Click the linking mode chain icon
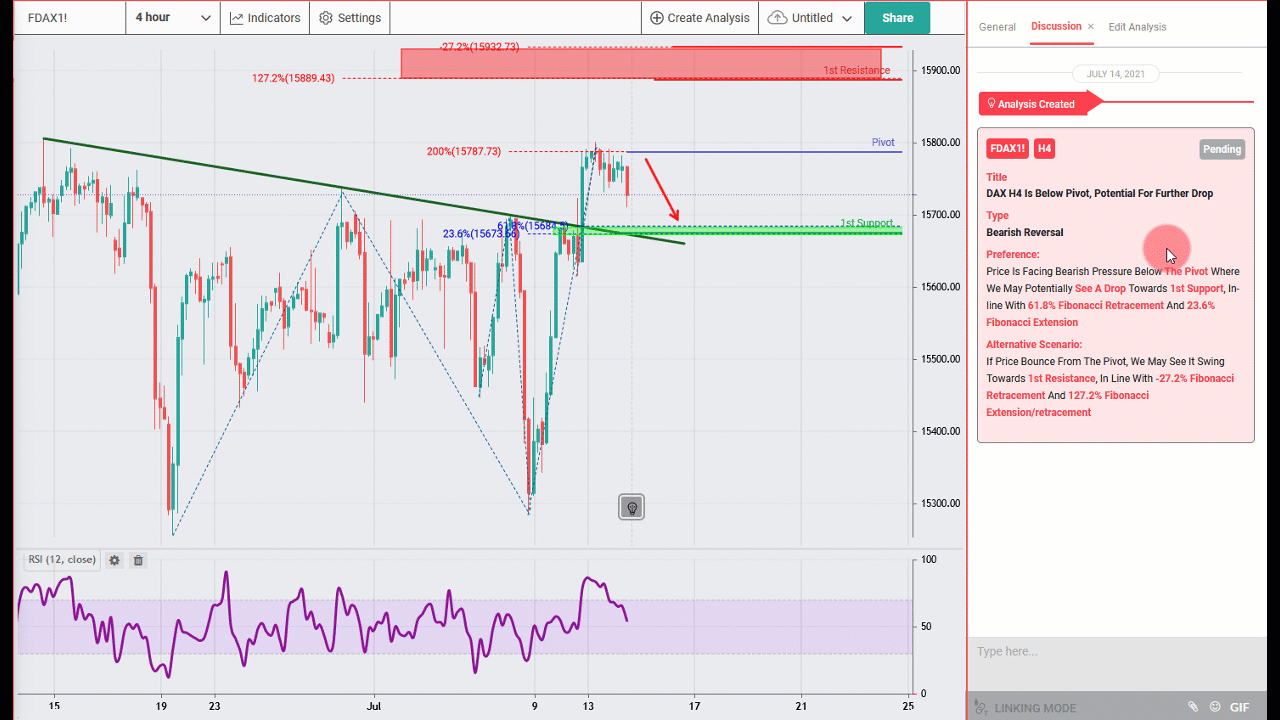The height and width of the screenshot is (720, 1280). coord(981,708)
